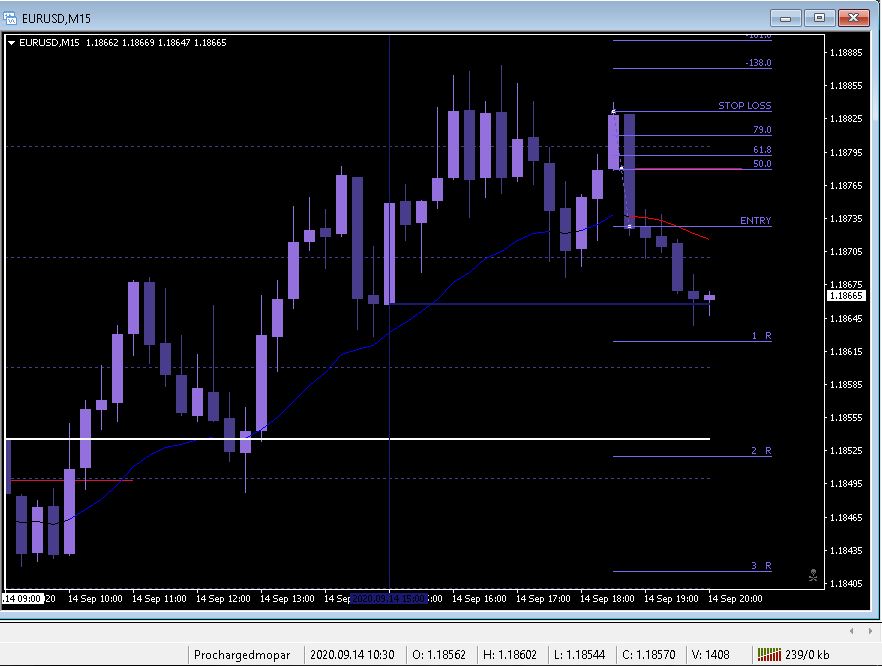Click the EURUSD,M15 chart window icon
This screenshot has width=882, height=666.
[10, 18]
